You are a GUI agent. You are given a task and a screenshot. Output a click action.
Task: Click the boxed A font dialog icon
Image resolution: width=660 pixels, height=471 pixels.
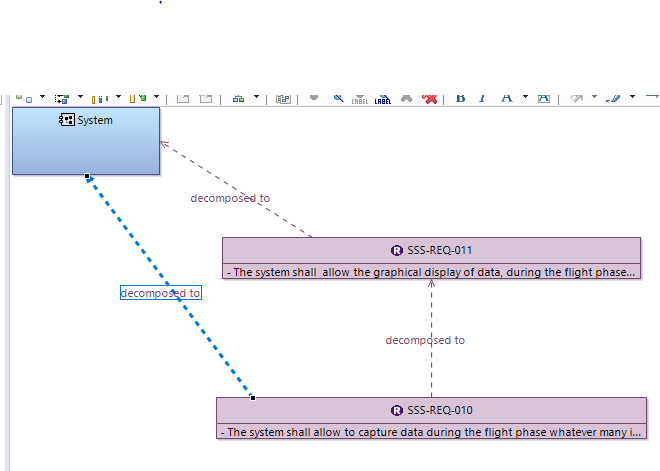pyautogui.click(x=544, y=99)
